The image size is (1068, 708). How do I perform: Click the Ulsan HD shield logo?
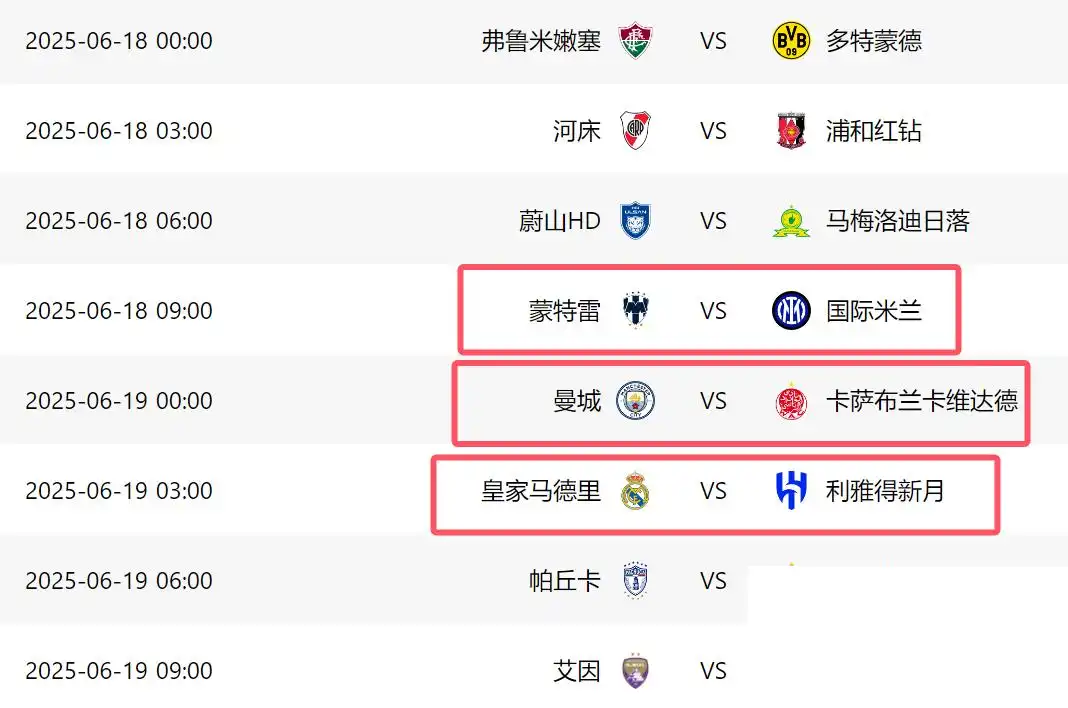pyautogui.click(x=635, y=221)
